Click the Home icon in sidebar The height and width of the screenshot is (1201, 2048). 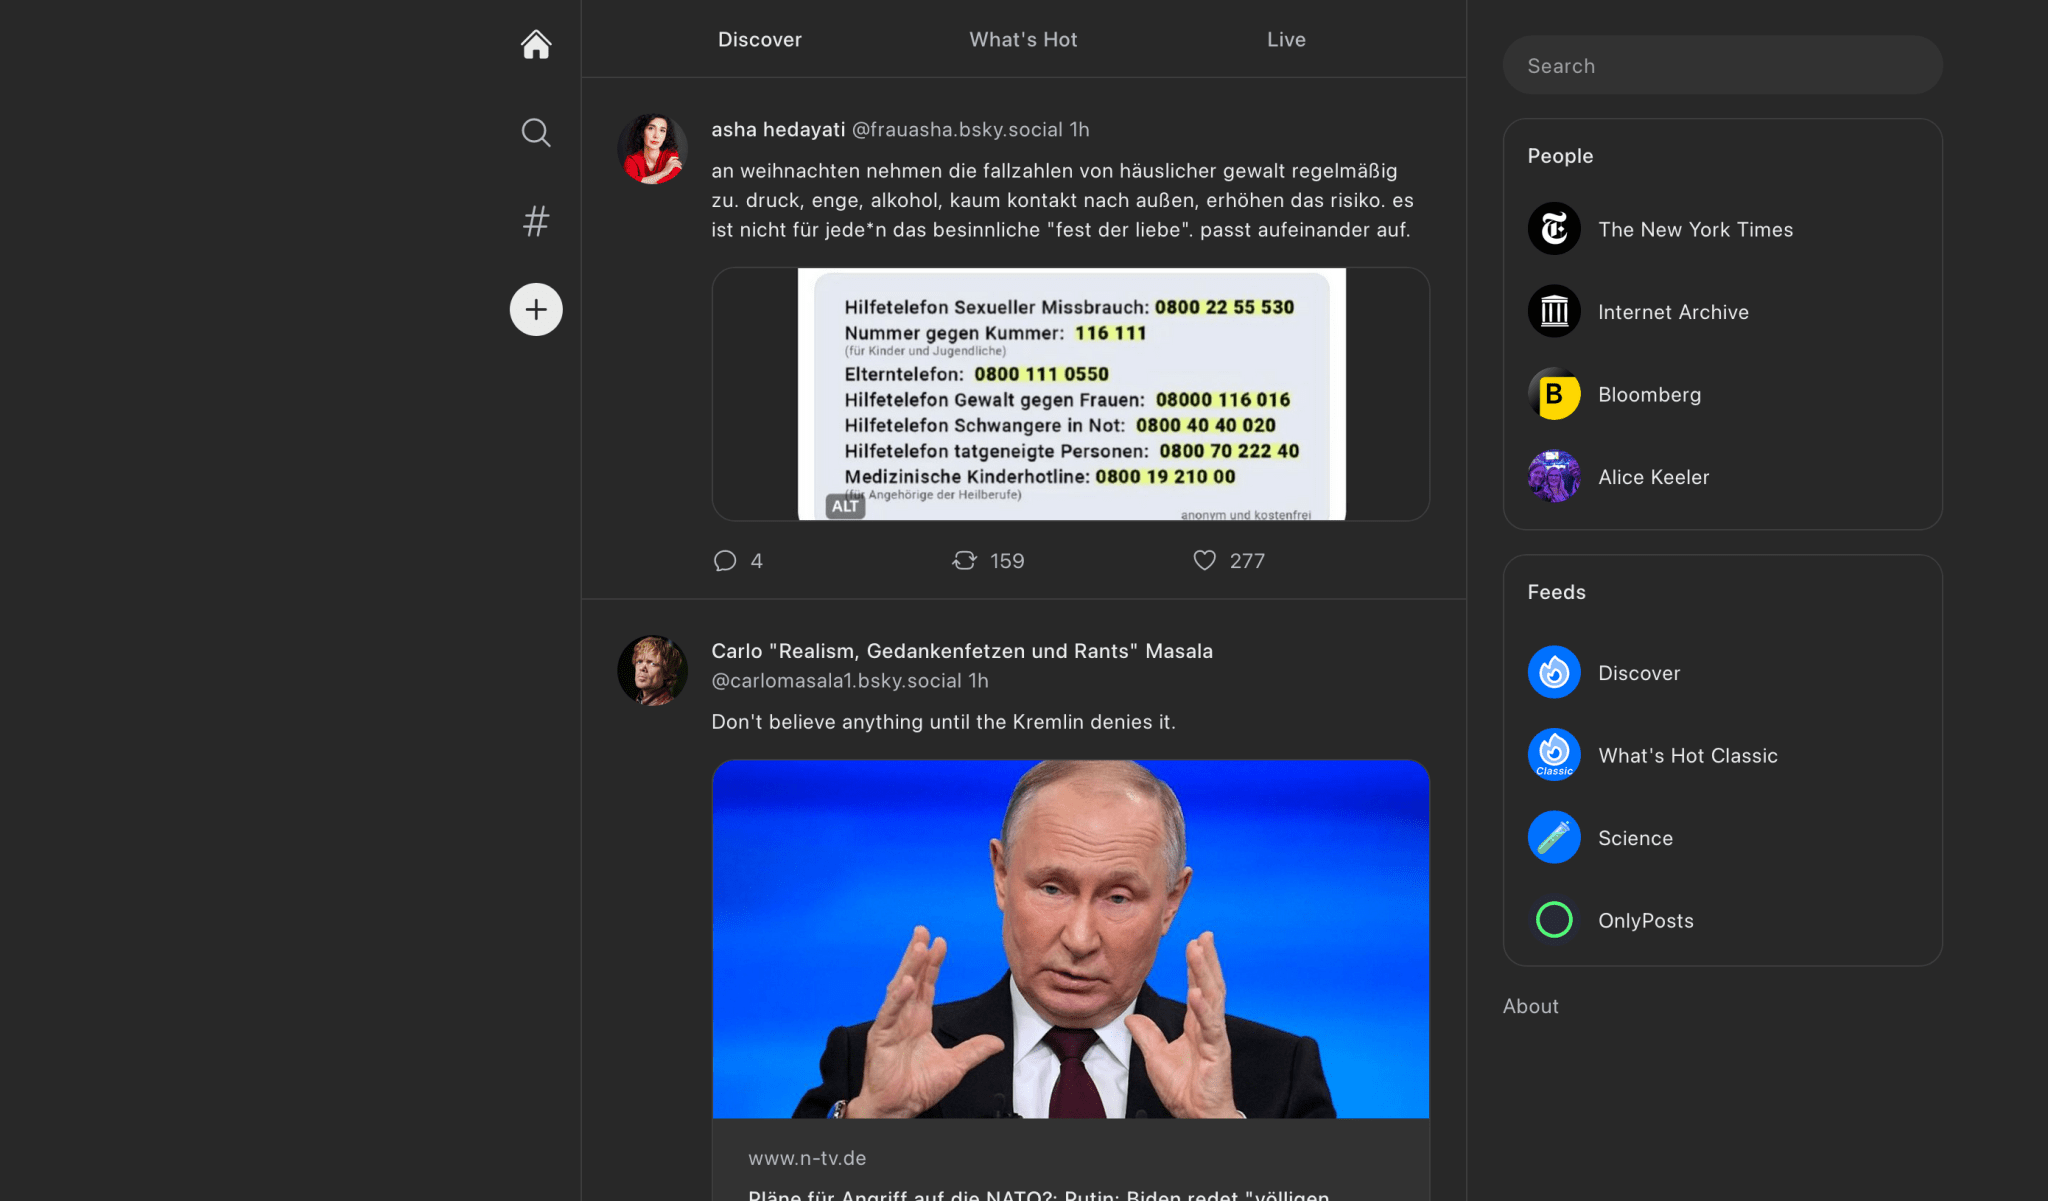[x=537, y=43]
